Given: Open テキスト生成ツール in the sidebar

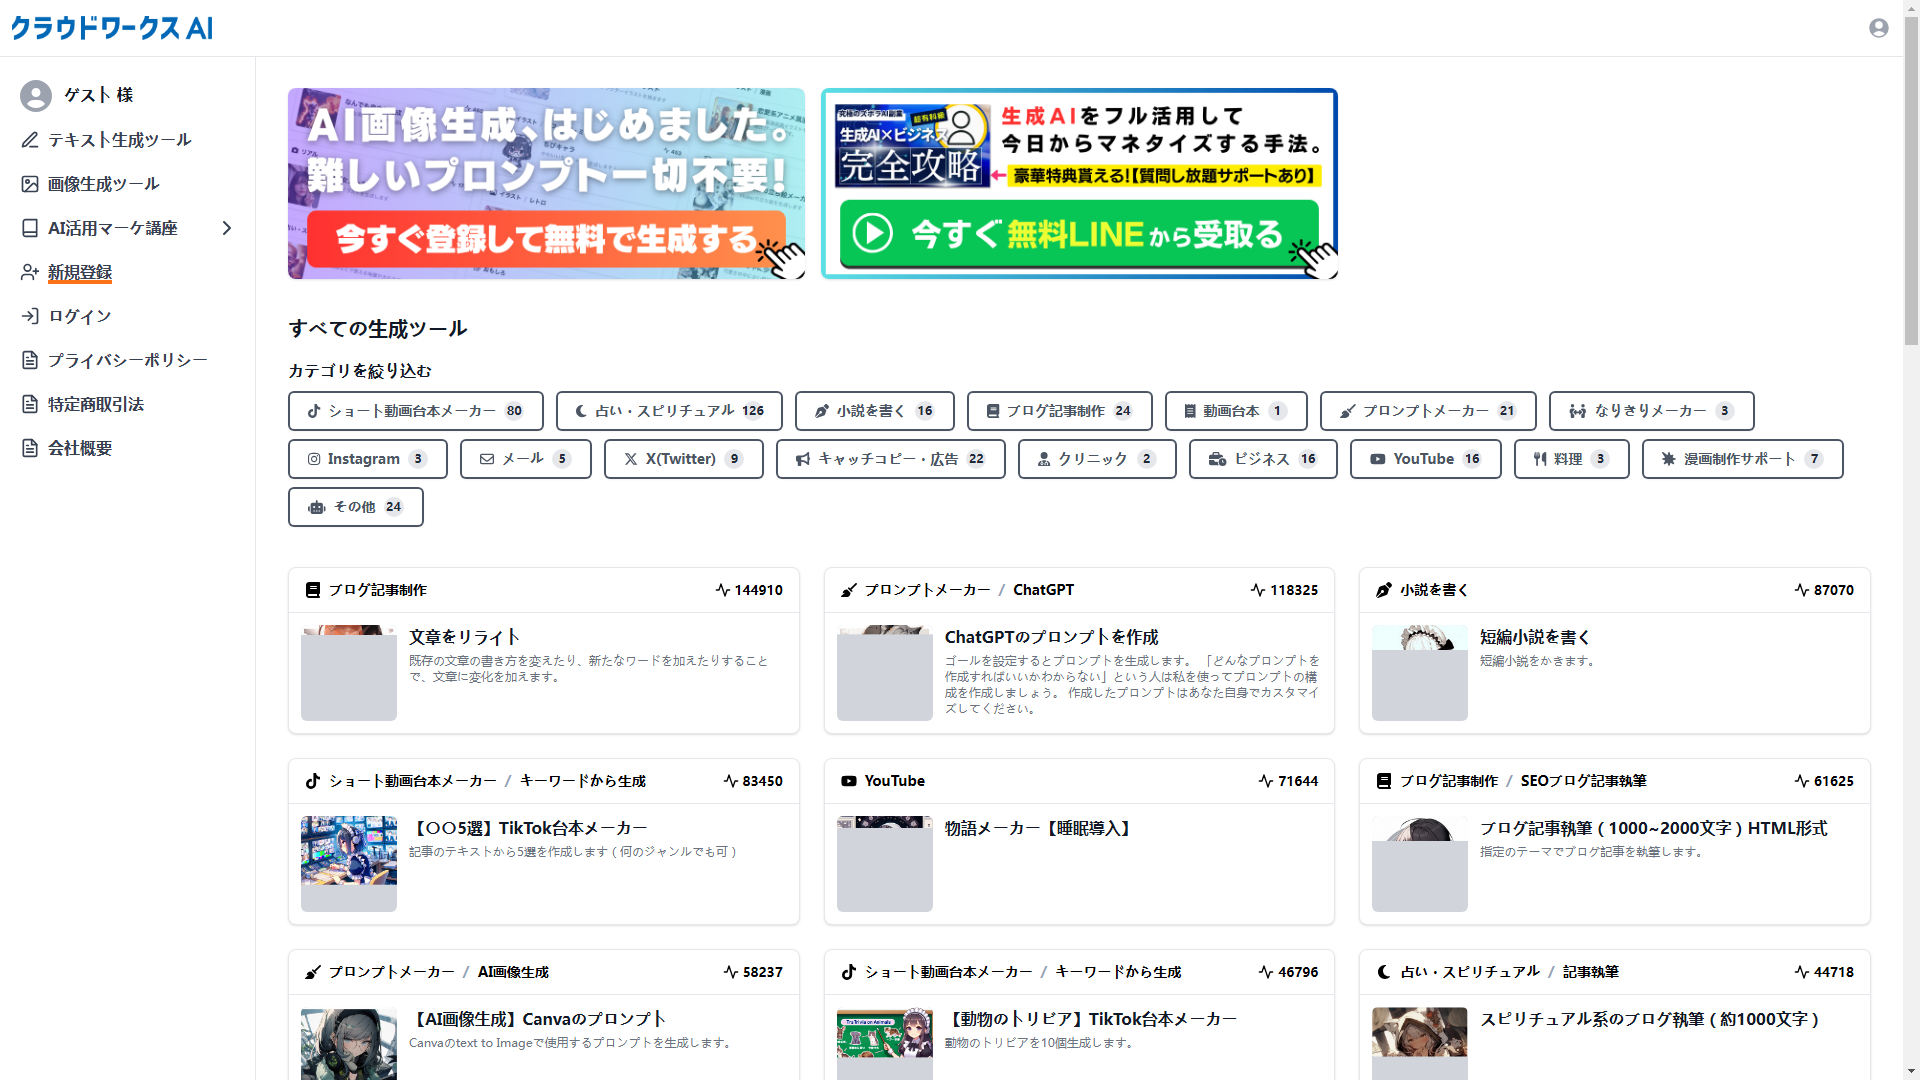Looking at the screenshot, I should pos(120,140).
